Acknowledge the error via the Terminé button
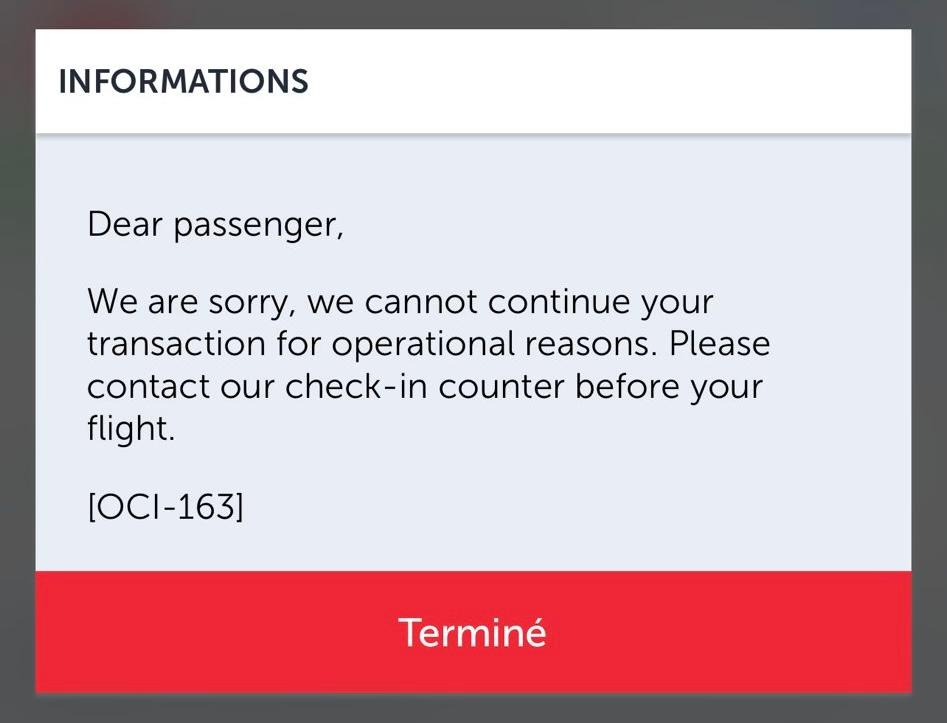Image resolution: width=947 pixels, height=723 pixels. (x=473, y=632)
